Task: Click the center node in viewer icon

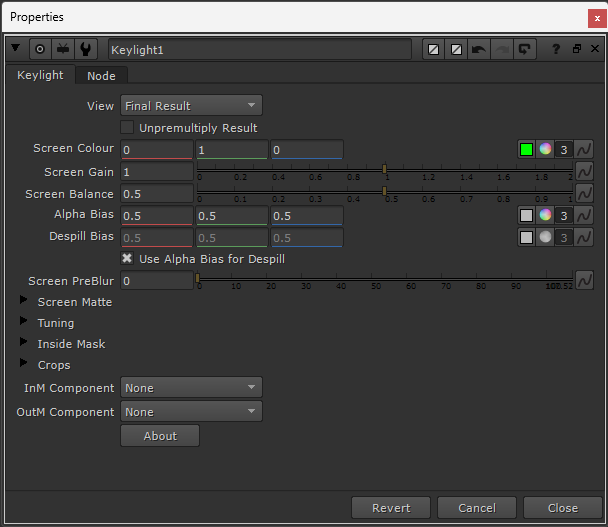Action: [x=40, y=49]
